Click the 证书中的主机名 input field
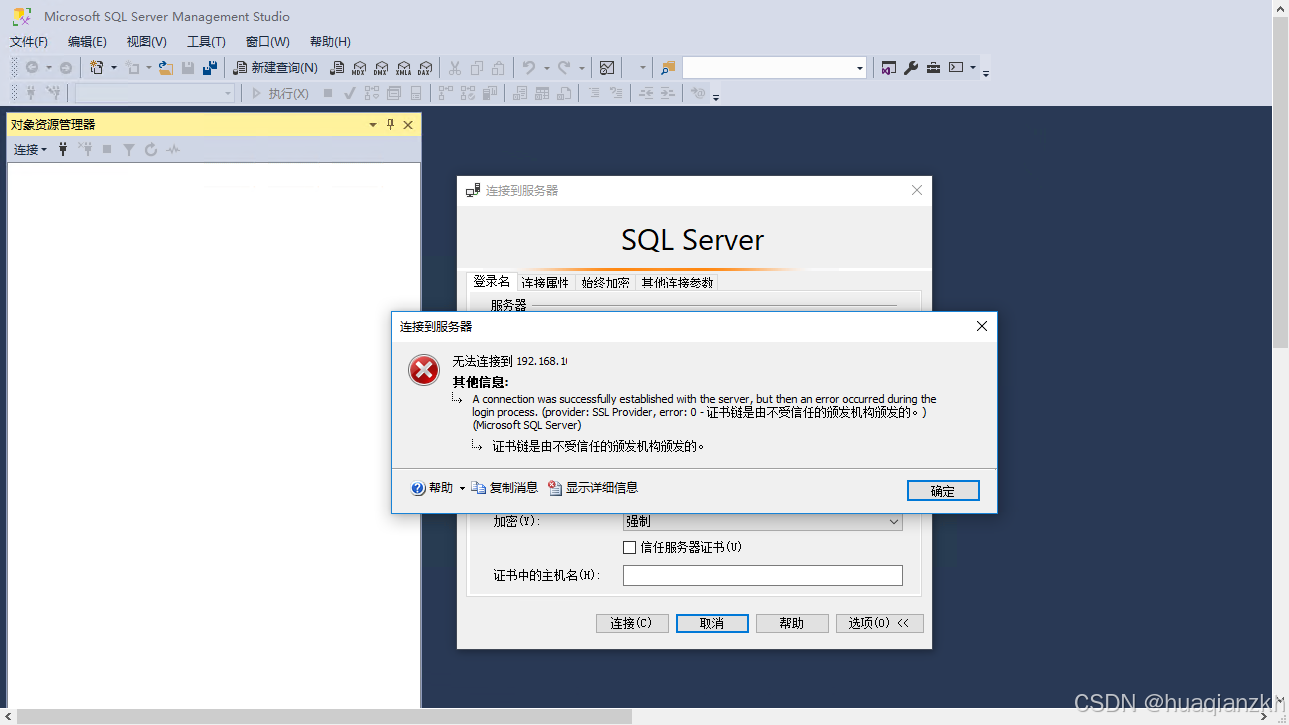Screen dimensions: 1289x725 click(762, 576)
